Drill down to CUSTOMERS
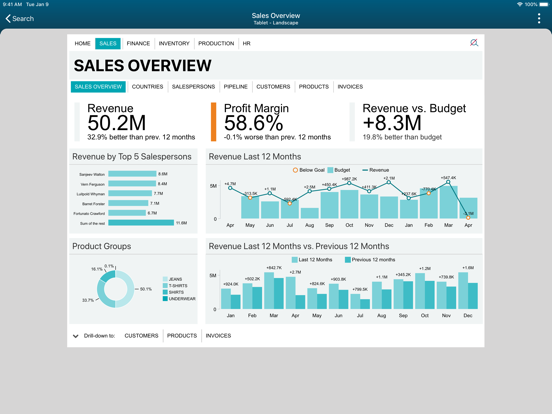The width and height of the screenshot is (552, 414). pos(141,336)
